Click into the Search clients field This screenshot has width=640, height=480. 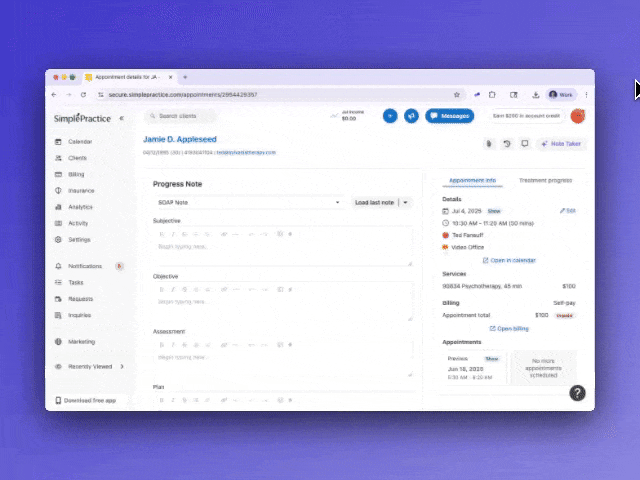click(x=180, y=116)
